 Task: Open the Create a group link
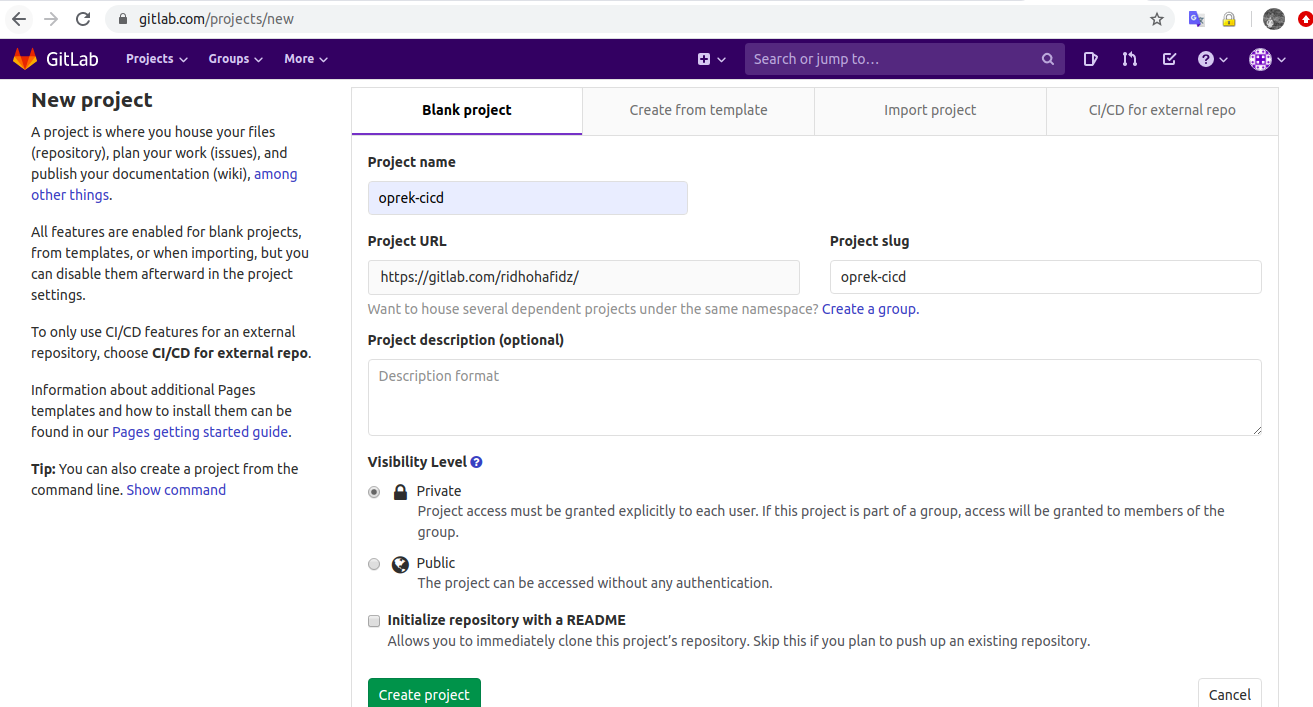pyautogui.click(x=869, y=309)
